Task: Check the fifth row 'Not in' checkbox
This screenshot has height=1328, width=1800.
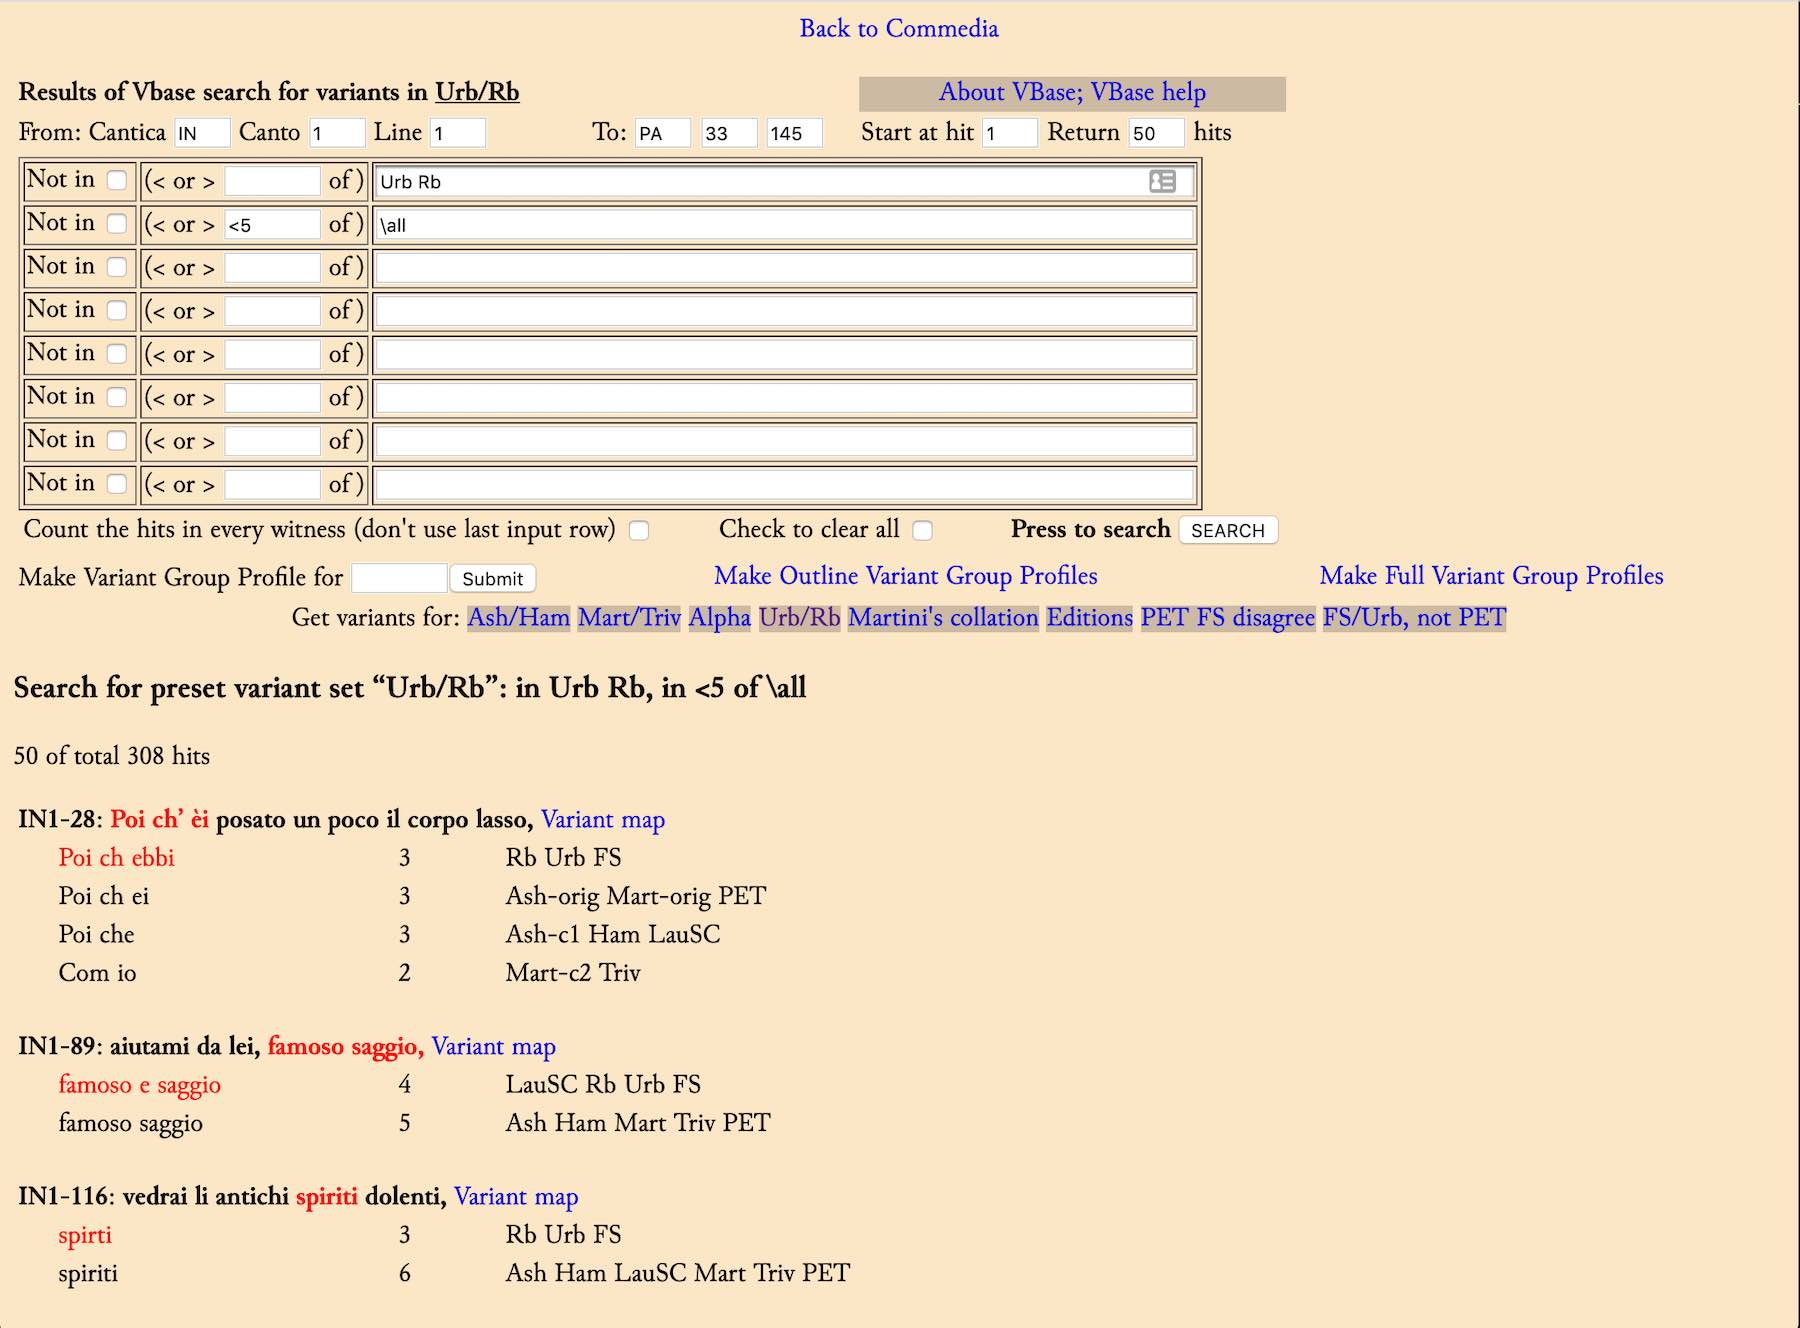Action: click(x=117, y=353)
